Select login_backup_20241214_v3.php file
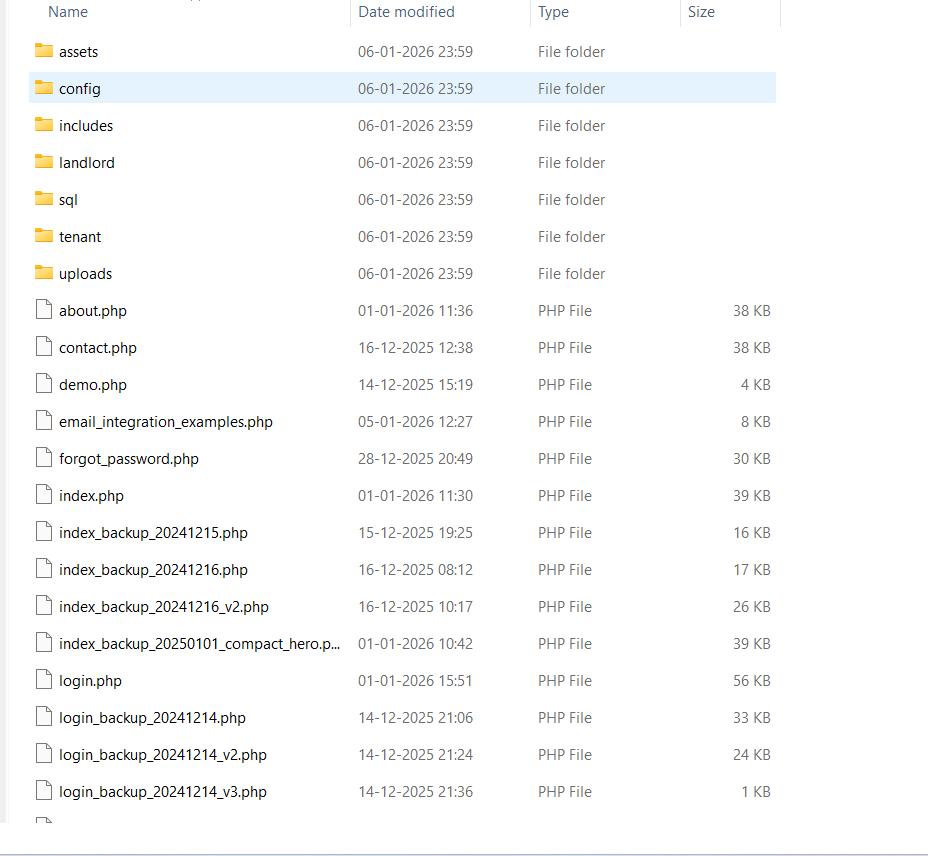 163,792
